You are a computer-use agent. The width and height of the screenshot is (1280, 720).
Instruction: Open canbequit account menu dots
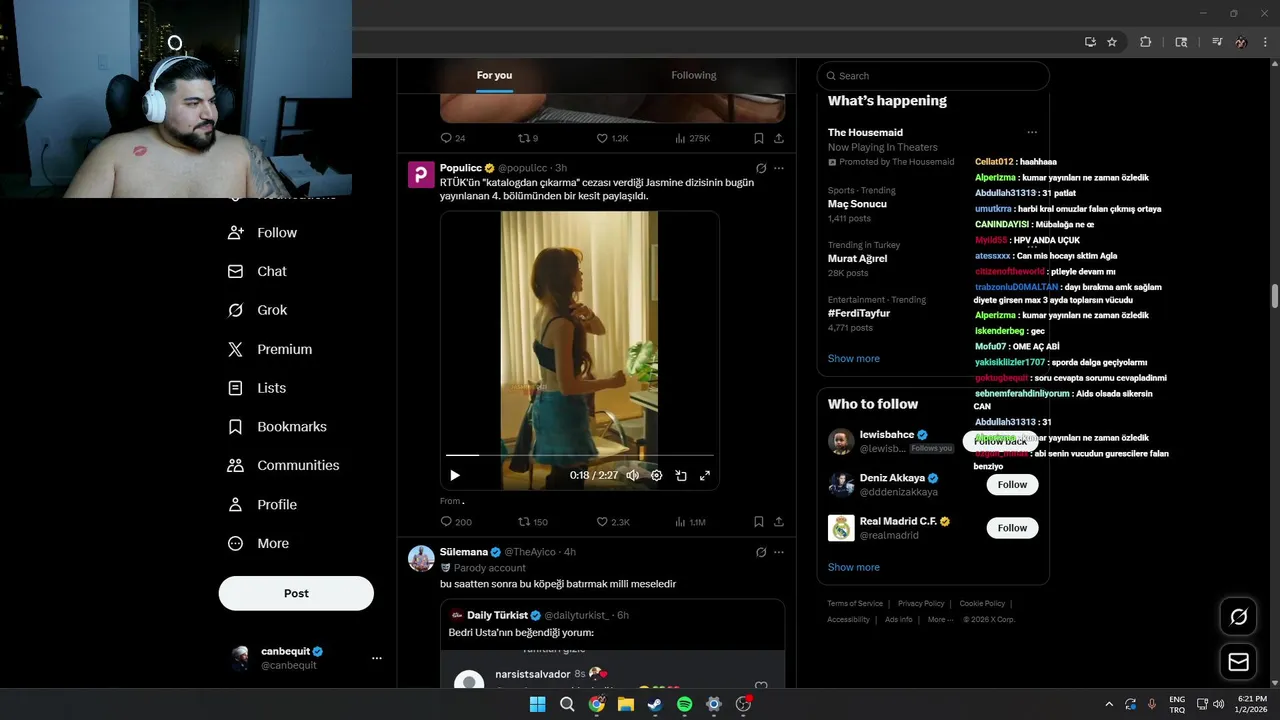pyautogui.click(x=377, y=658)
